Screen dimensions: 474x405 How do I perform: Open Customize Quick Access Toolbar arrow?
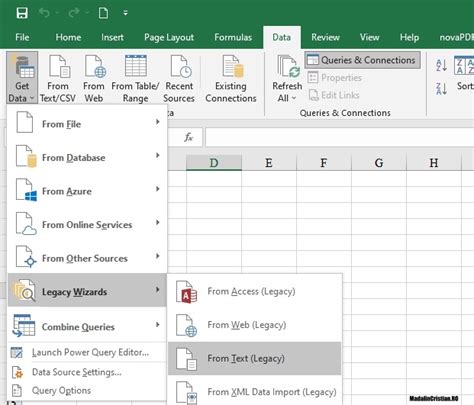pyautogui.click(x=125, y=13)
